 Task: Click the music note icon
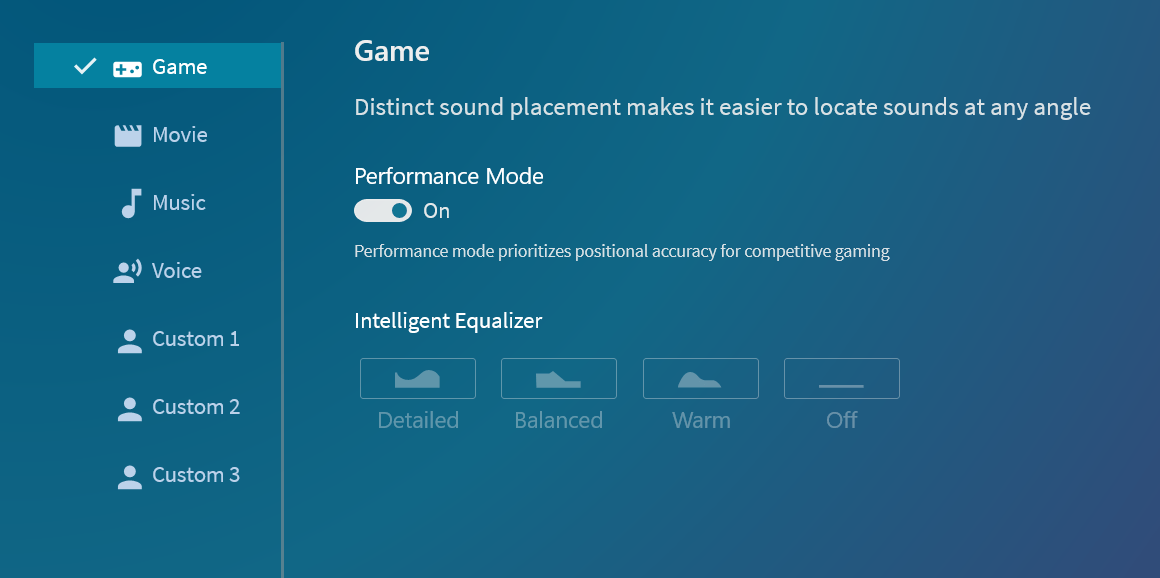(131, 203)
